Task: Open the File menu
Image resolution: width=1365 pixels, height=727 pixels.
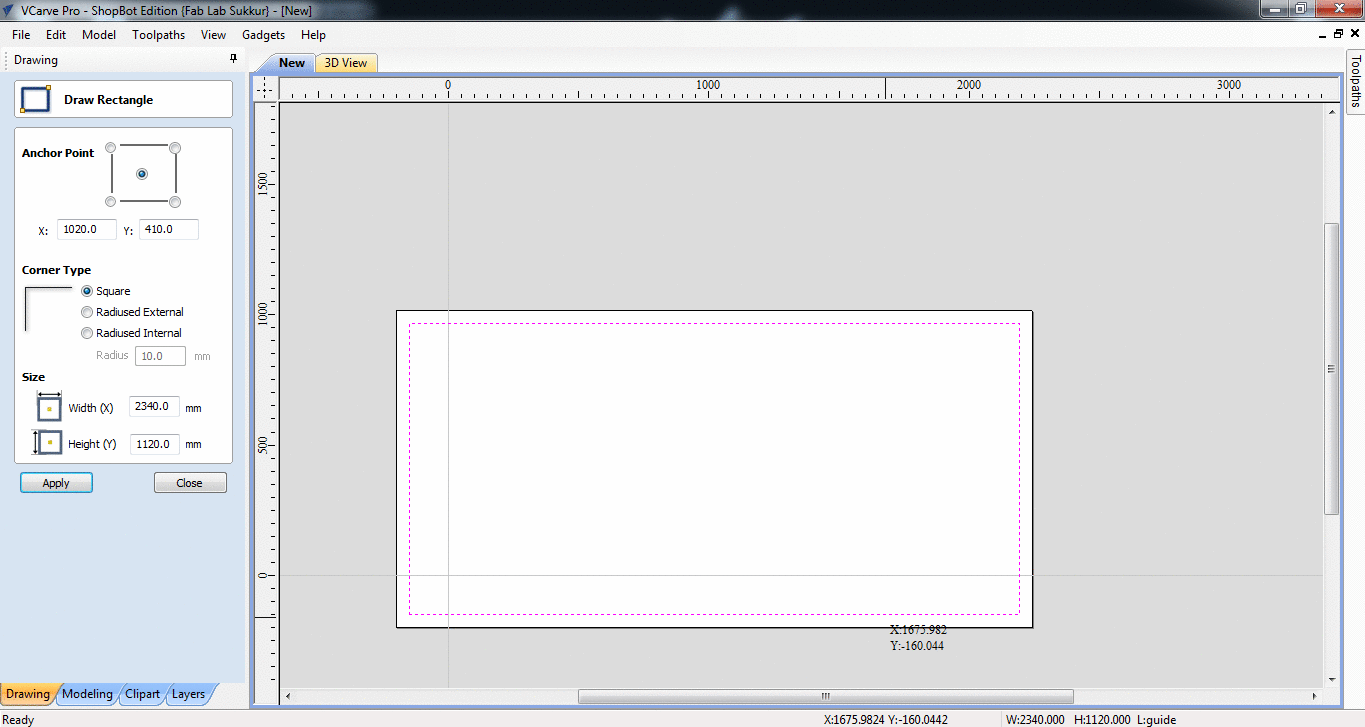Action: click(21, 34)
